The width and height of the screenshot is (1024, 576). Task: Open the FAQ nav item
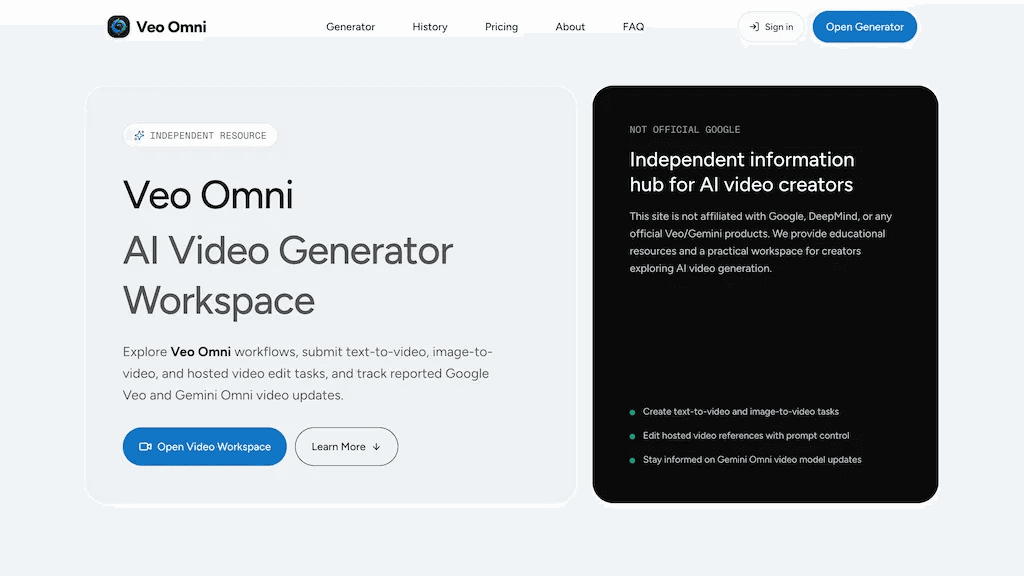633,27
